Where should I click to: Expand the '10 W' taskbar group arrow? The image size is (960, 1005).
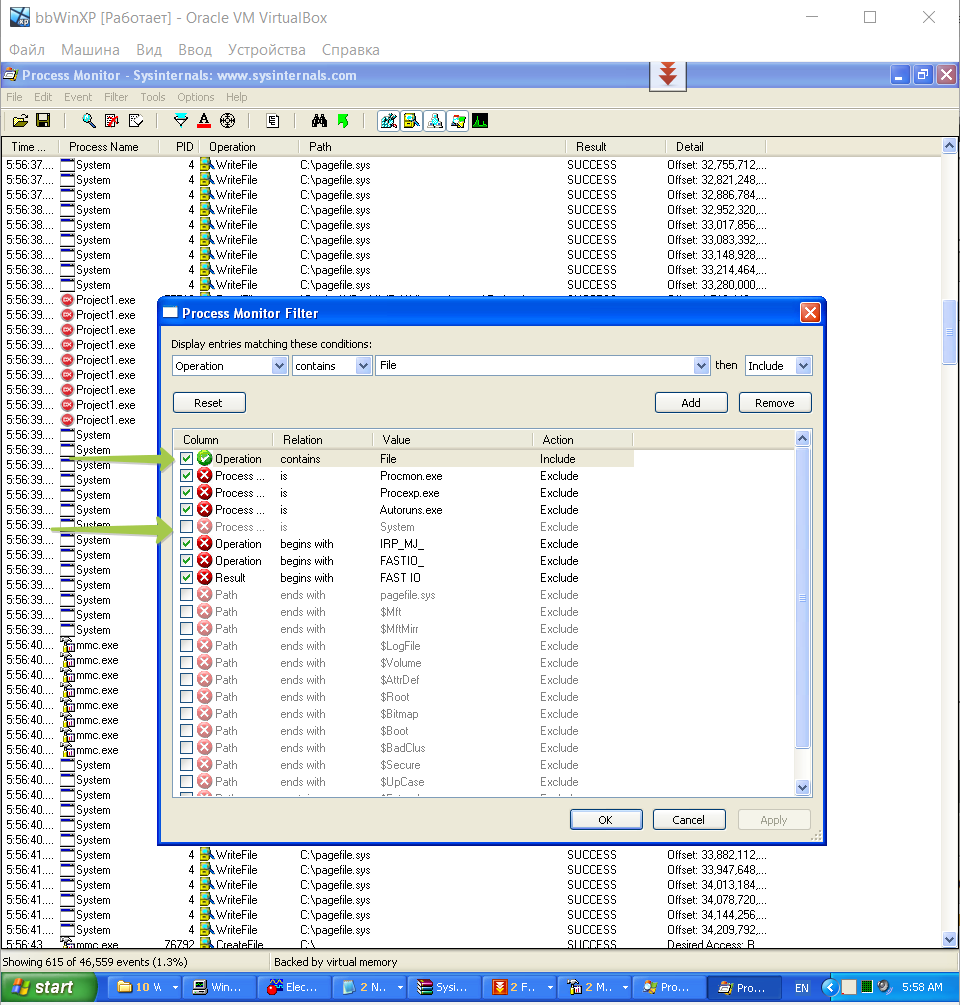(x=174, y=987)
